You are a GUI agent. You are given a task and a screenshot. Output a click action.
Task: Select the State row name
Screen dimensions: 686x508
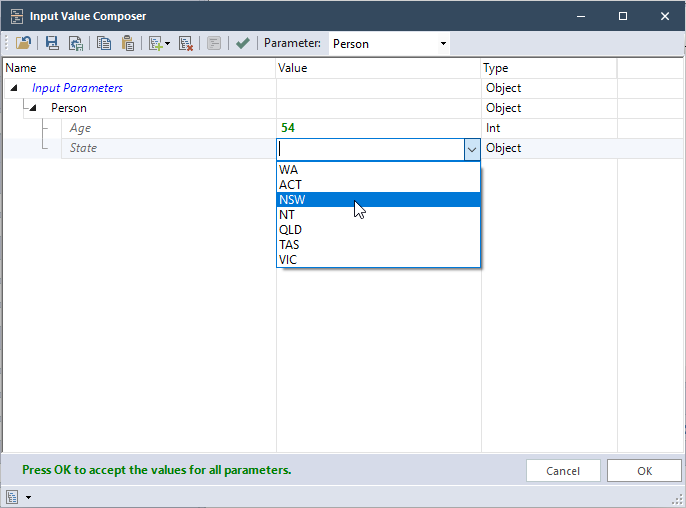coord(83,148)
